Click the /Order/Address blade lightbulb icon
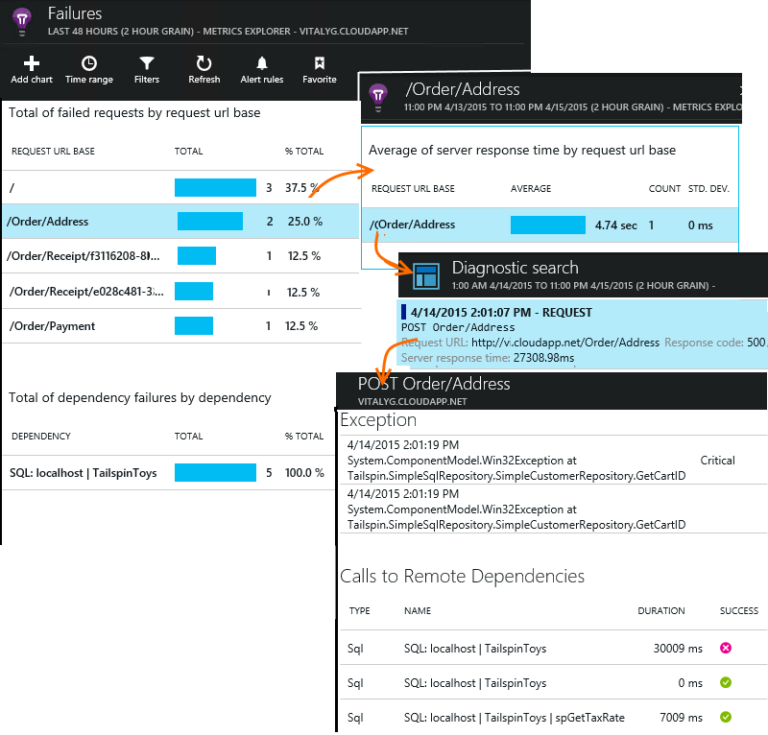Image resolution: width=768 pixels, height=735 pixels. click(378, 97)
